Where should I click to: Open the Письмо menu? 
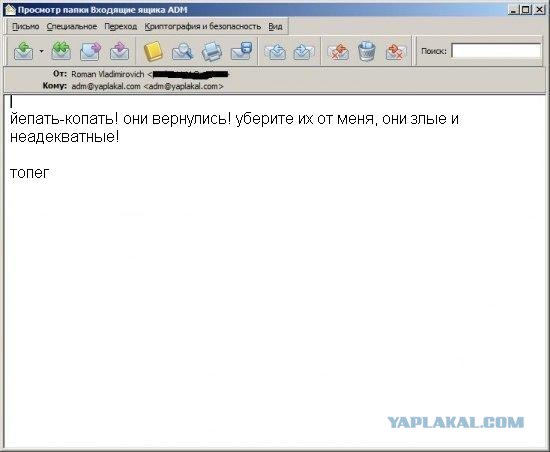tap(26, 27)
